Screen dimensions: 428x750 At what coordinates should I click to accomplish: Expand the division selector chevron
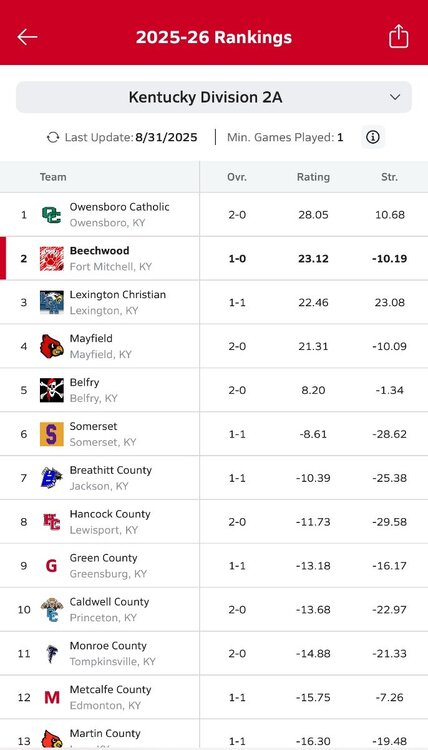click(395, 98)
